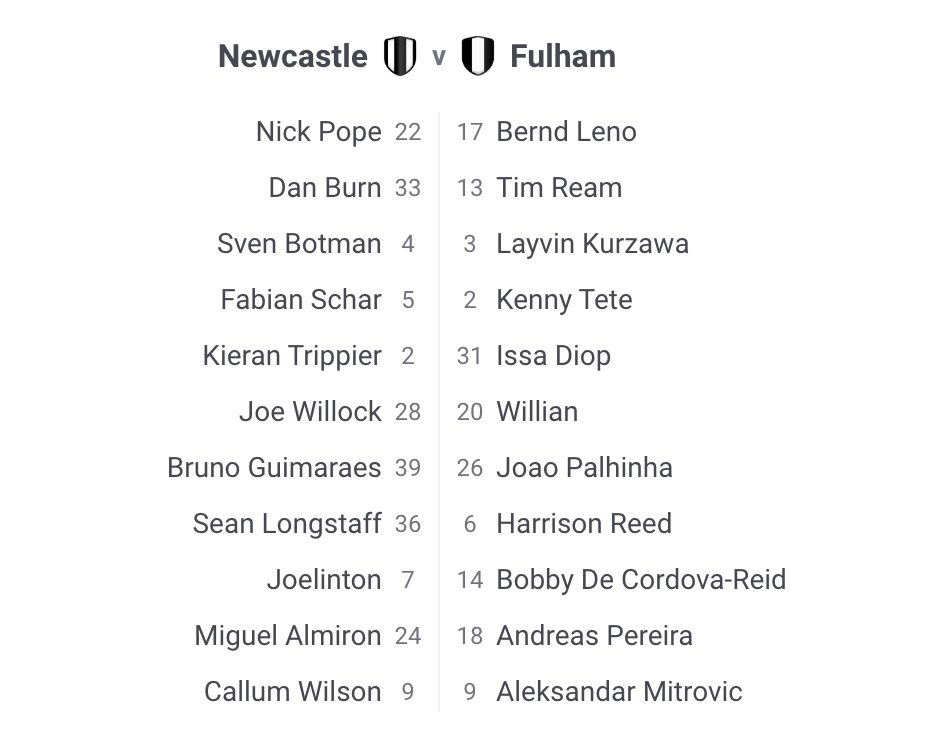Viewport: 926px width, 734px height.
Task: Select Bobby De Cordova-Reid entry
Action: [x=641, y=580]
